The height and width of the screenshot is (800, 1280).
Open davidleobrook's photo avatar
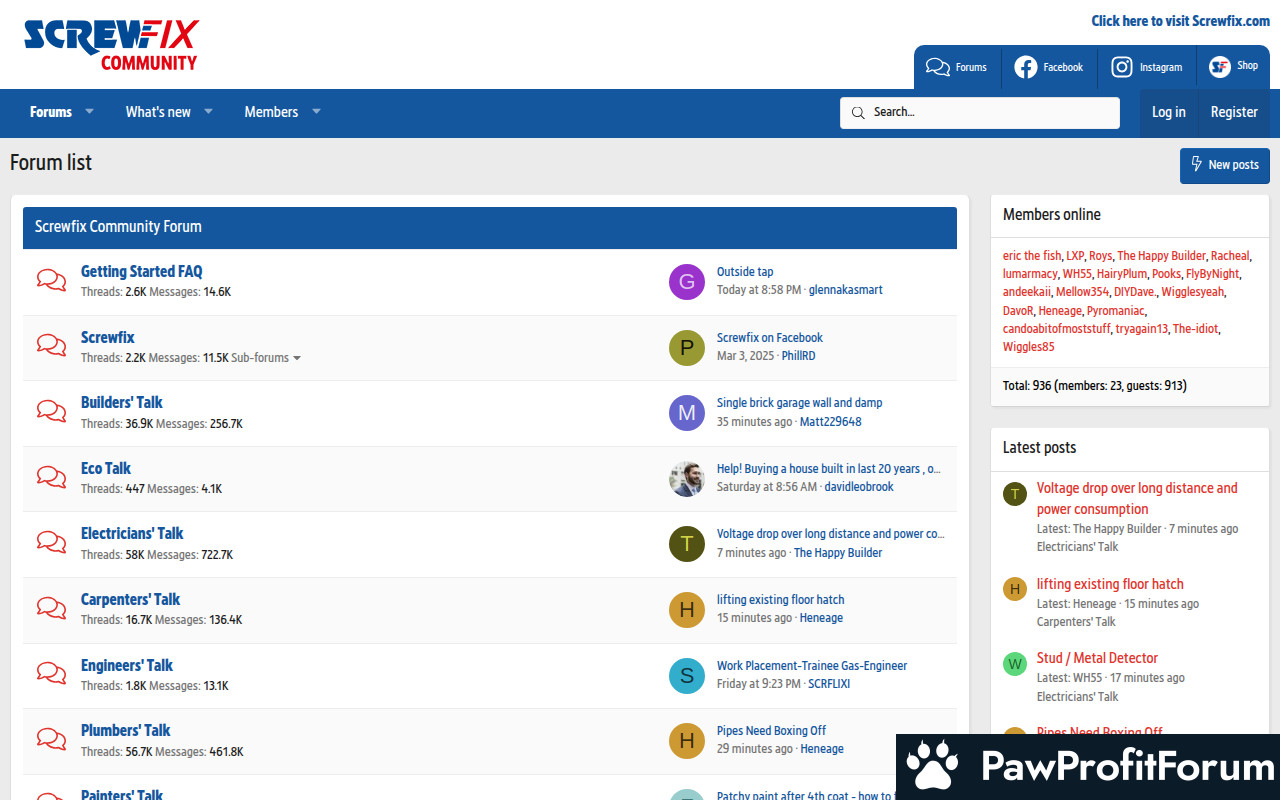pyautogui.click(x=687, y=479)
